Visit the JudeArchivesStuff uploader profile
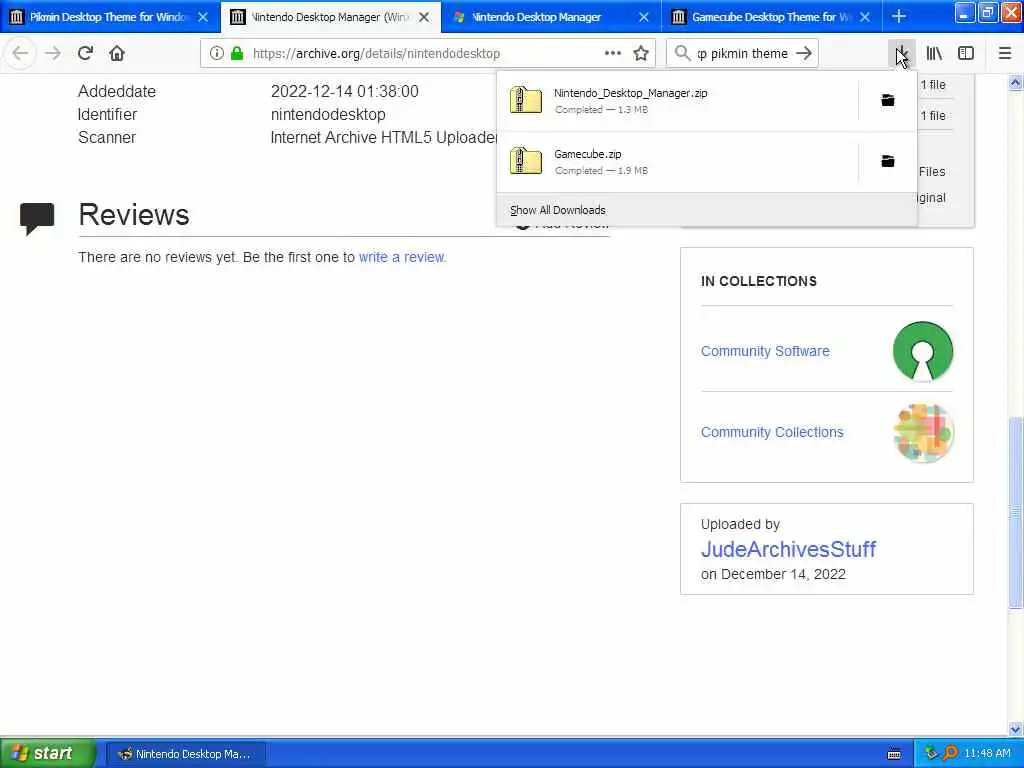This screenshot has height=768, width=1024. [788, 549]
